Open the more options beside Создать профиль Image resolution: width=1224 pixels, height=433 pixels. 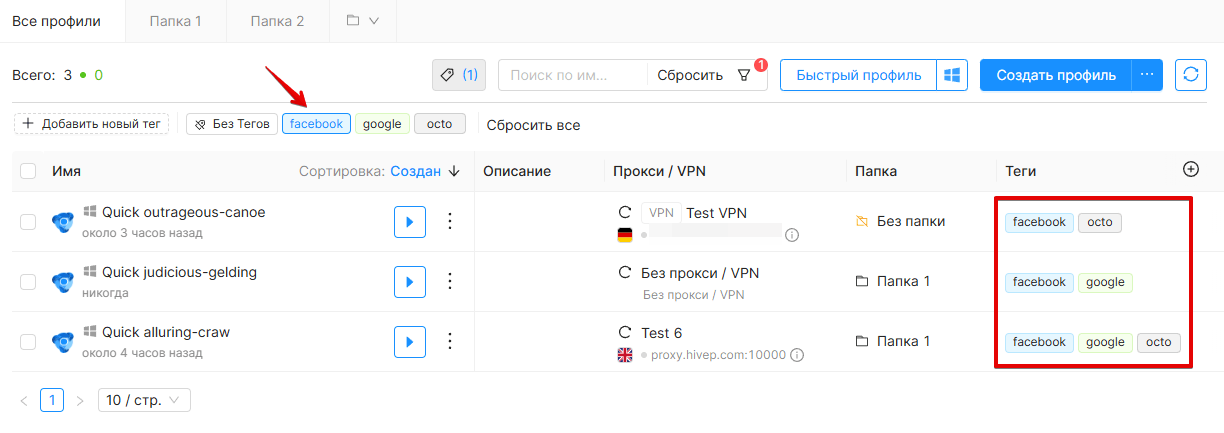[x=1147, y=75]
